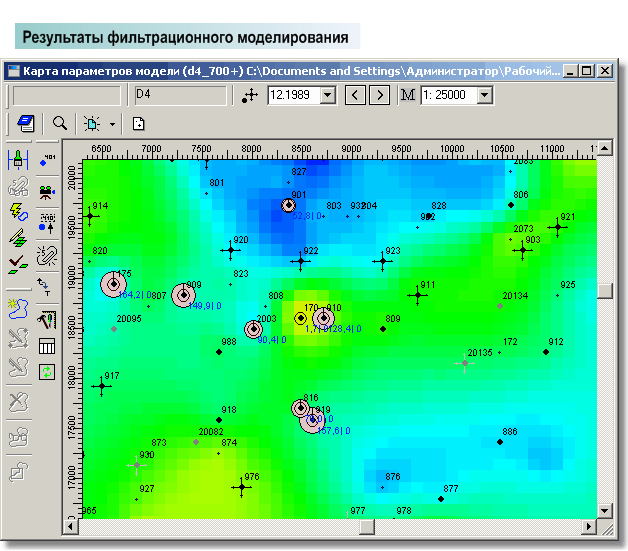Click the vertical scrollbar thumb
628x551 pixels.
605,291
